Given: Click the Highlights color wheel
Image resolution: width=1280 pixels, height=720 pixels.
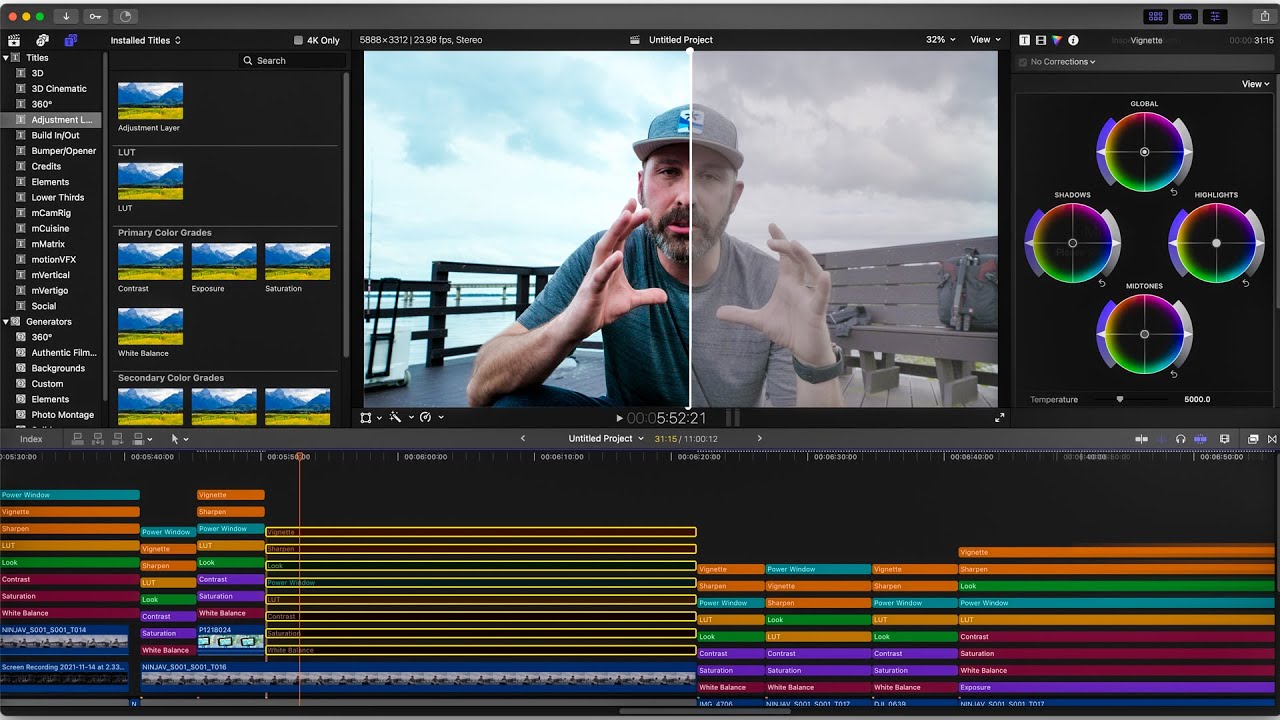Looking at the screenshot, I should pos(1217,243).
